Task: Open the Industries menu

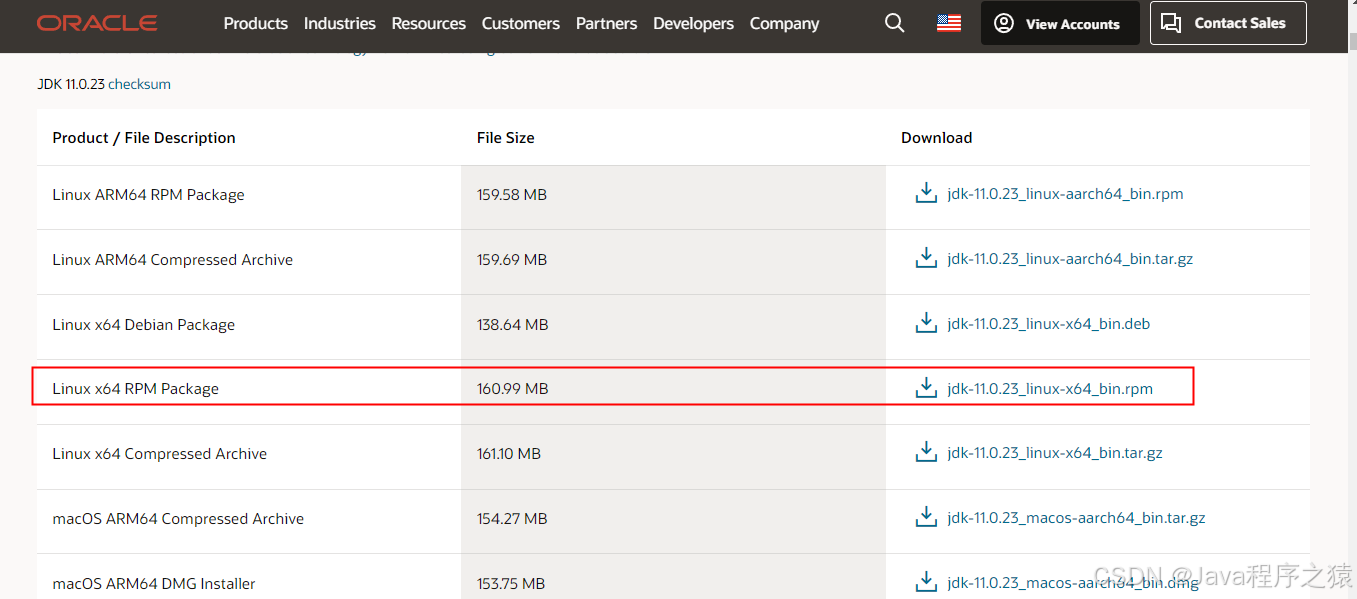Action: [340, 23]
